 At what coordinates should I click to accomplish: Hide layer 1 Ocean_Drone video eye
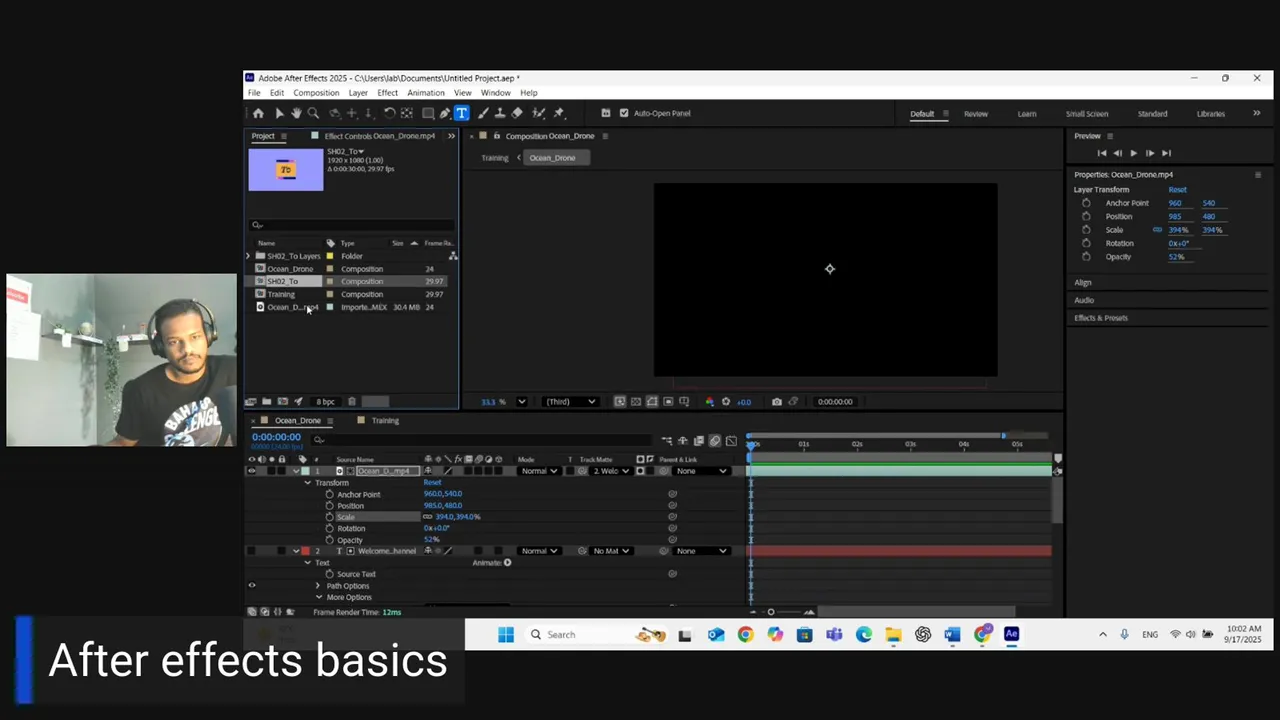click(x=252, y=471)
